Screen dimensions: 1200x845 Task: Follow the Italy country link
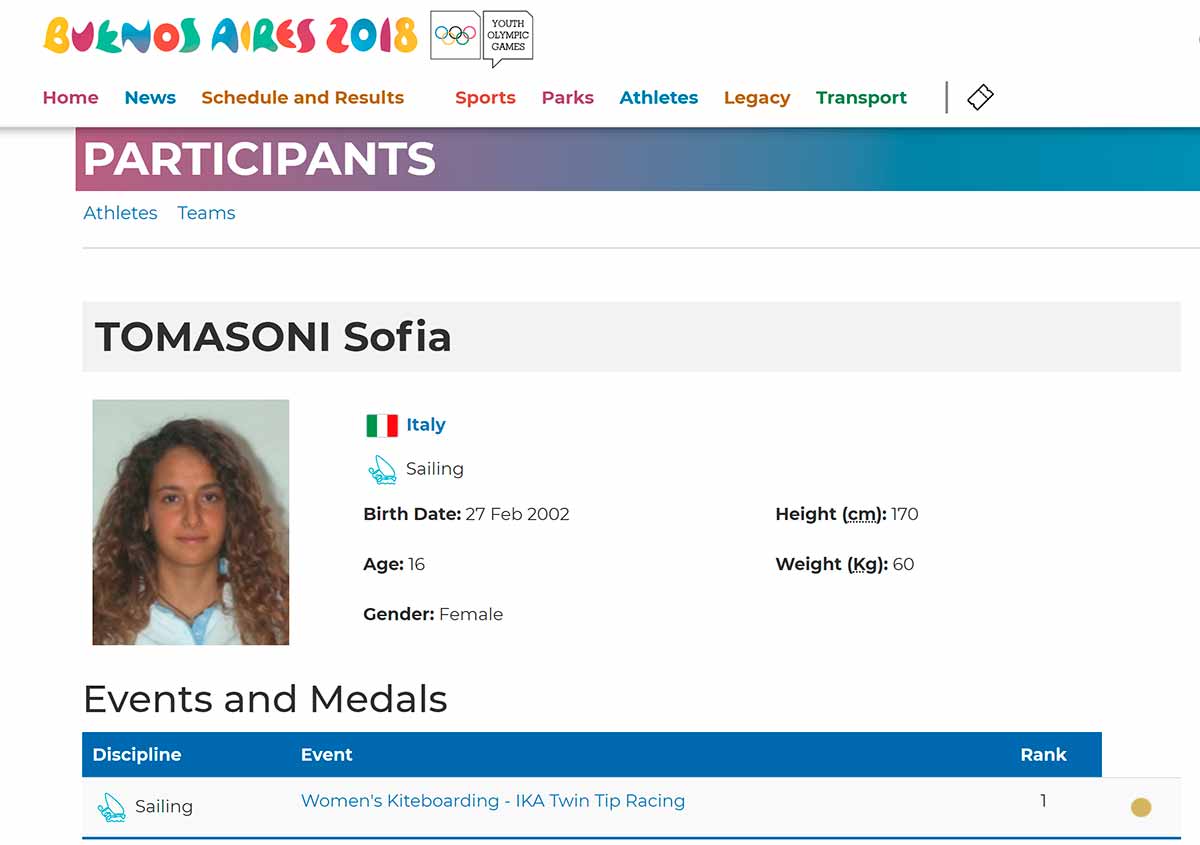point(426,425)
